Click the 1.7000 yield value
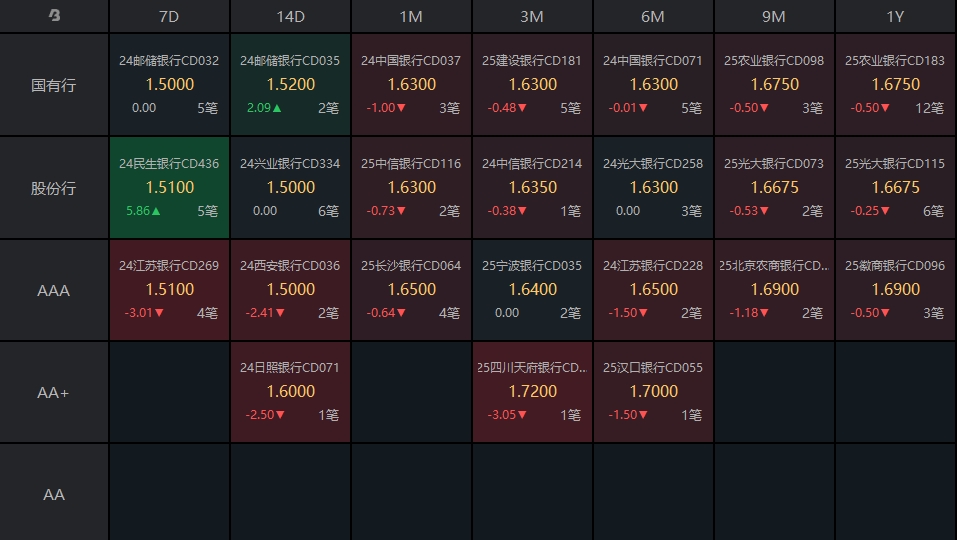The width and height of the screenshot is (957, 540). pos(654,391)
